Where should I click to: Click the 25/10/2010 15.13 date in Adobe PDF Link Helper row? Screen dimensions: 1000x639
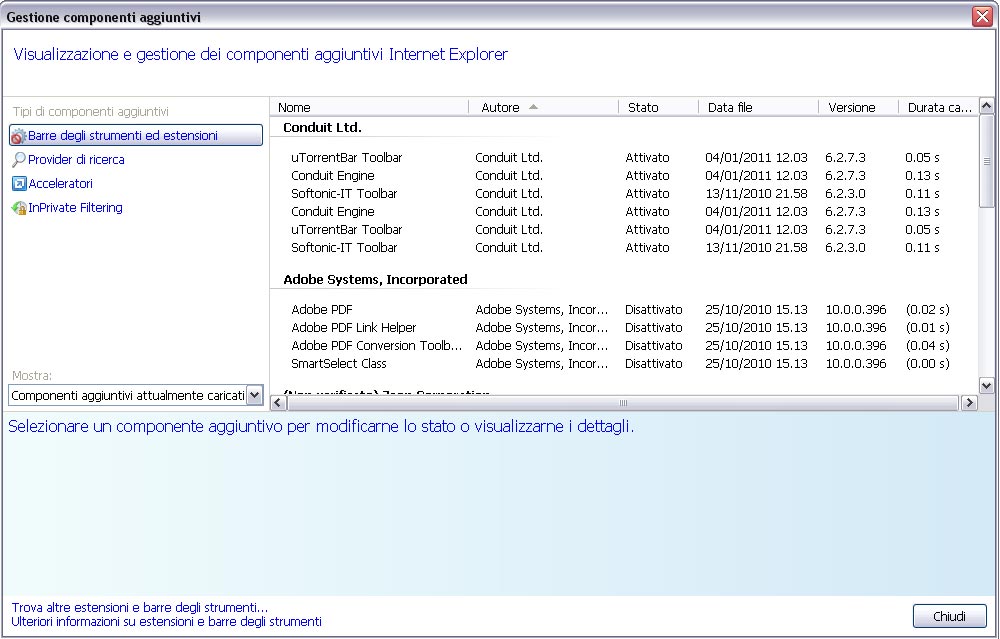[x=756, y=327]
